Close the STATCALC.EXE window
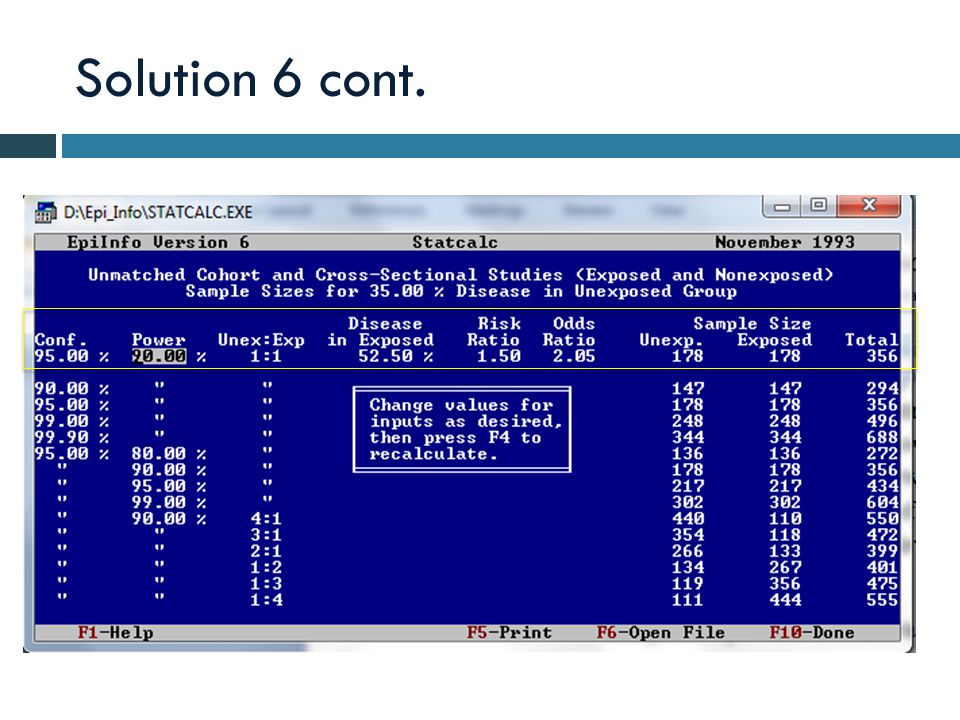The width and height of the screenshot is (960, 720). point(869,205)
